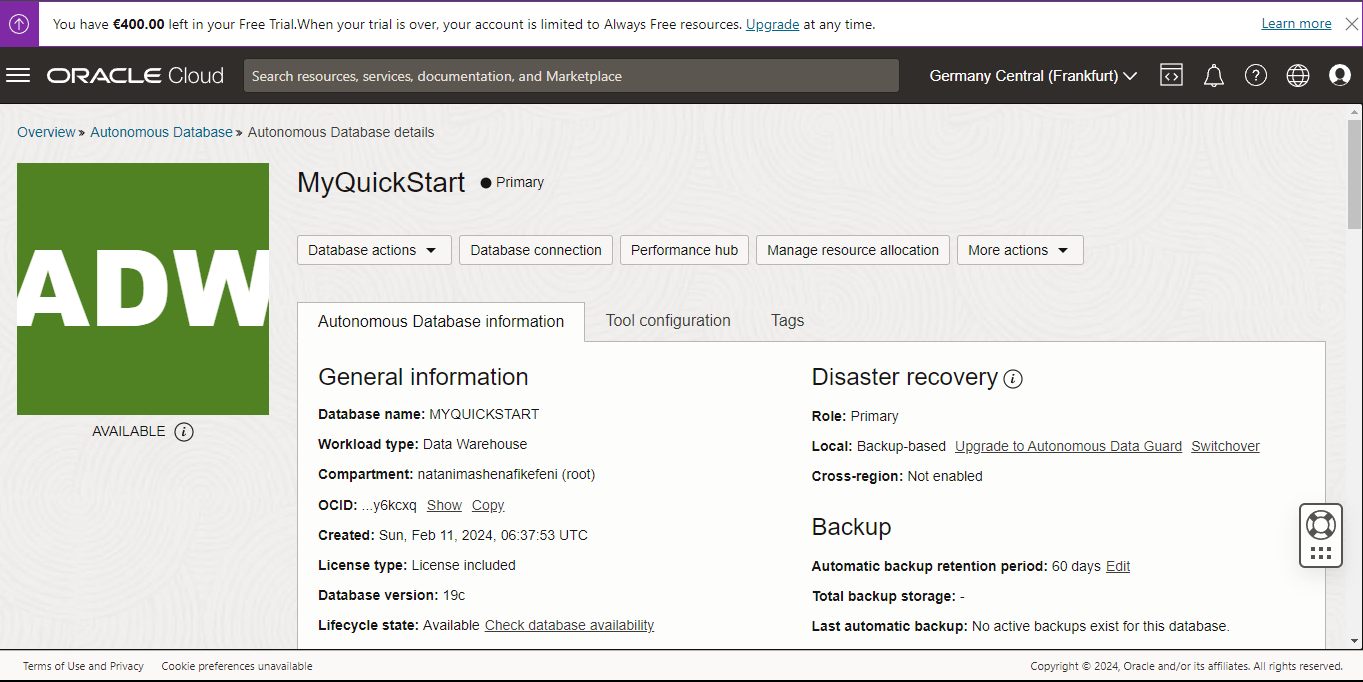This screenshot has height=682, width=1363.
Task: Click the database version 19c value
Action: [454, 595]
